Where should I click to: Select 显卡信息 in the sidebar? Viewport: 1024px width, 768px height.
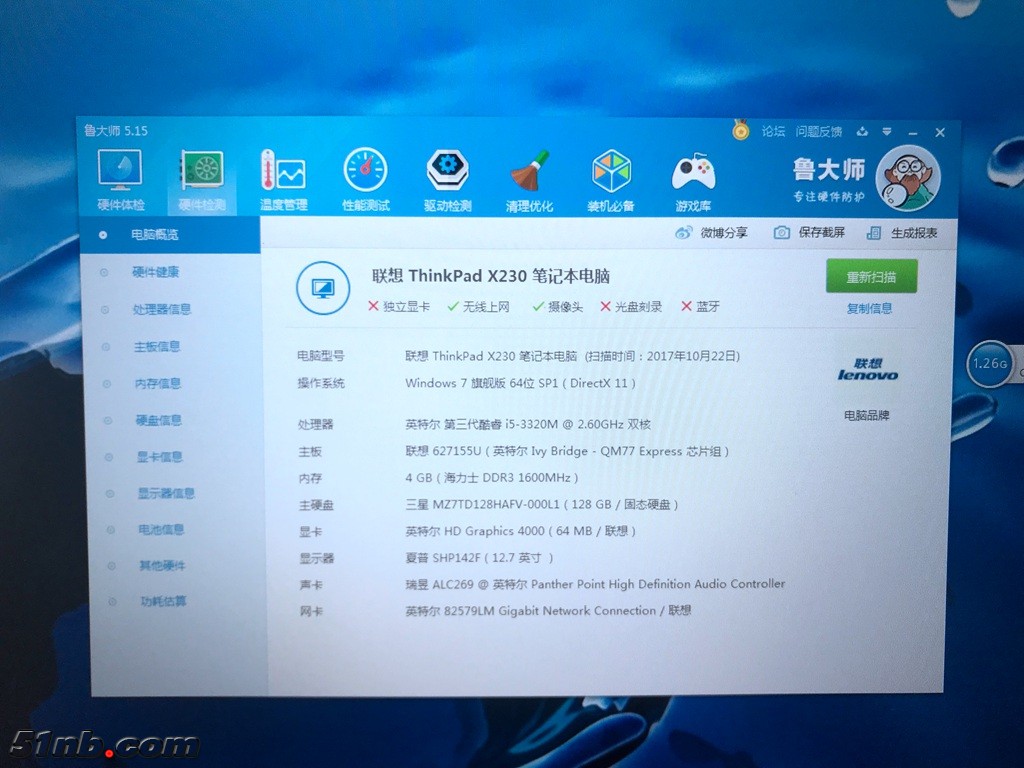tap(159, 456)
